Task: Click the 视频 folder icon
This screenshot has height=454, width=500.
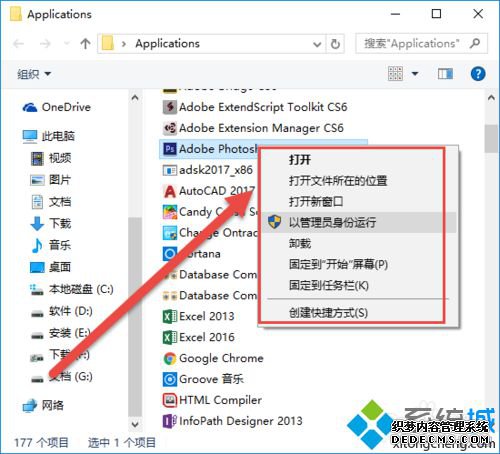Action: click(x=37, y=158)
